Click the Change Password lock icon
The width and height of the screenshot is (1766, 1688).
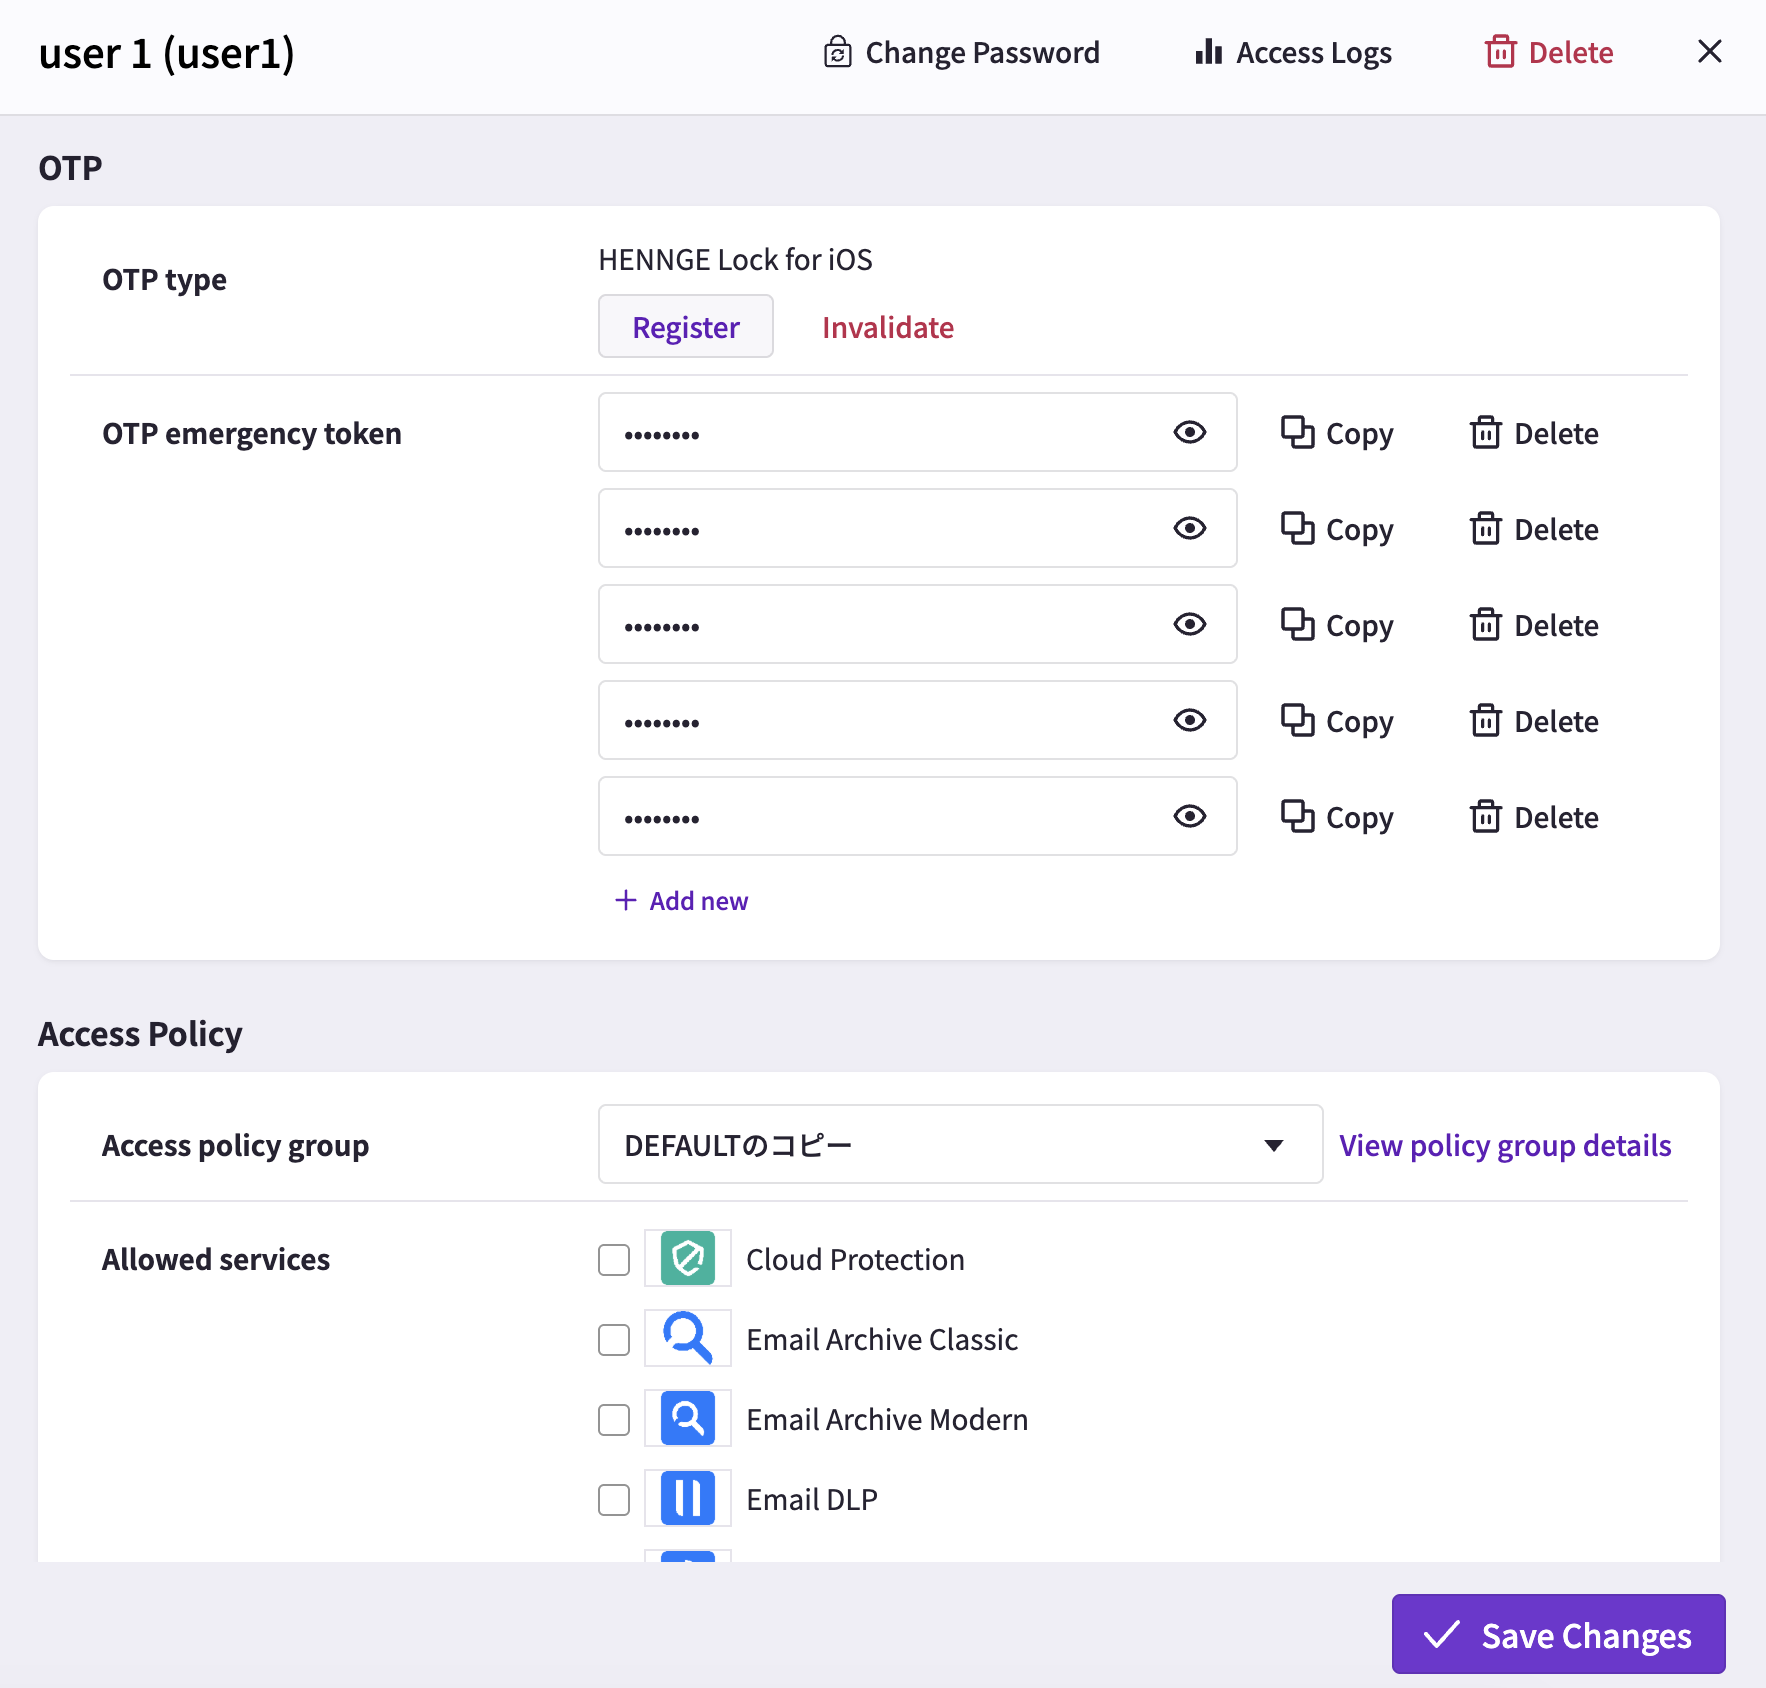tap(837, 52)
